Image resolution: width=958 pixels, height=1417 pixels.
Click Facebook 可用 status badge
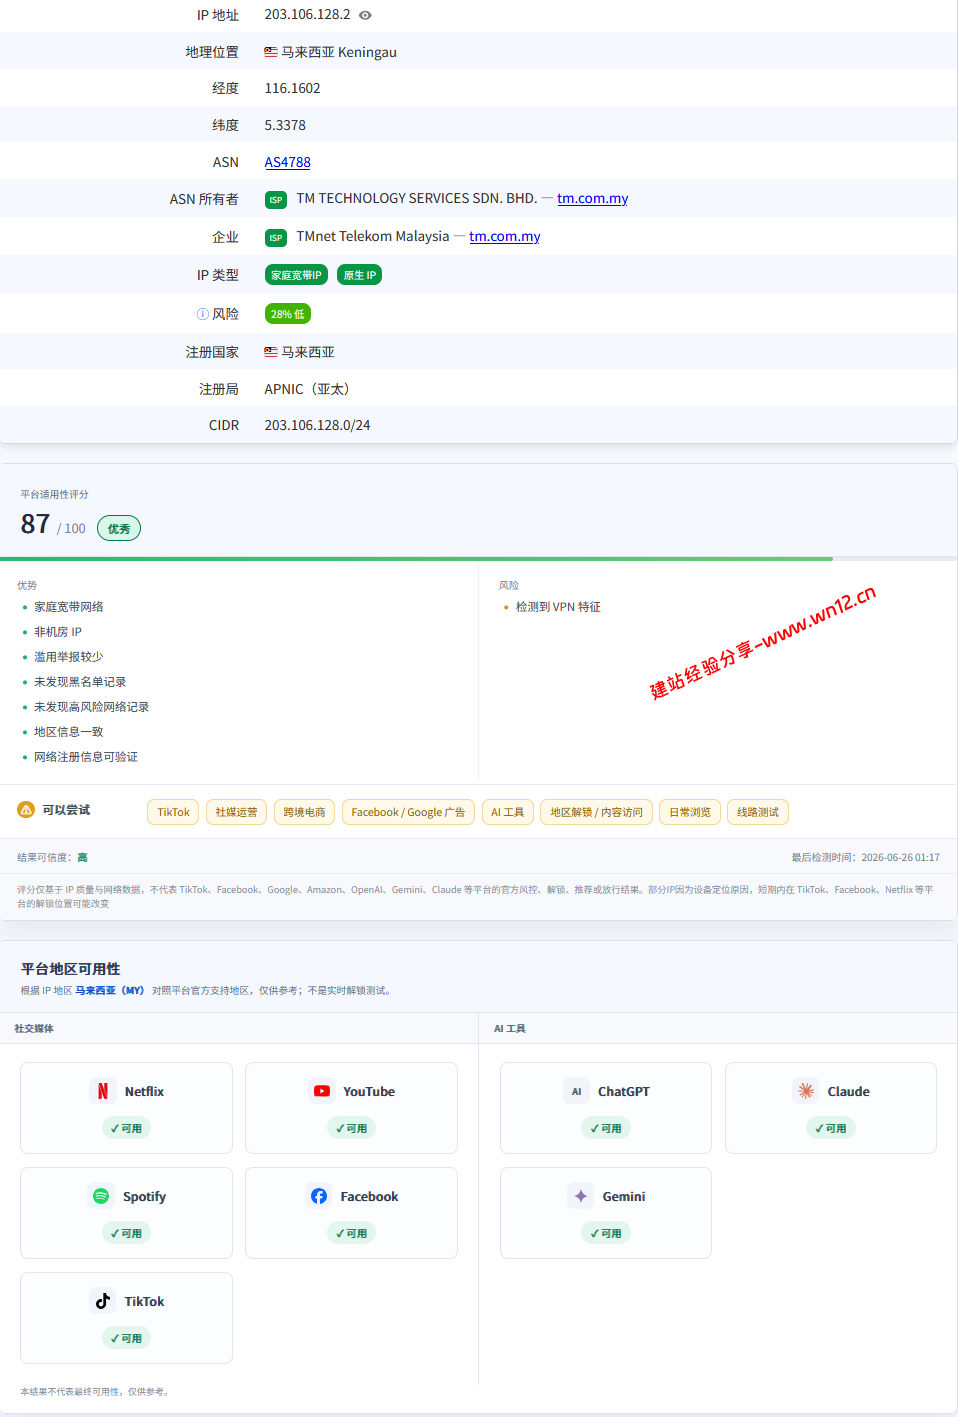tap(351, 1233)
